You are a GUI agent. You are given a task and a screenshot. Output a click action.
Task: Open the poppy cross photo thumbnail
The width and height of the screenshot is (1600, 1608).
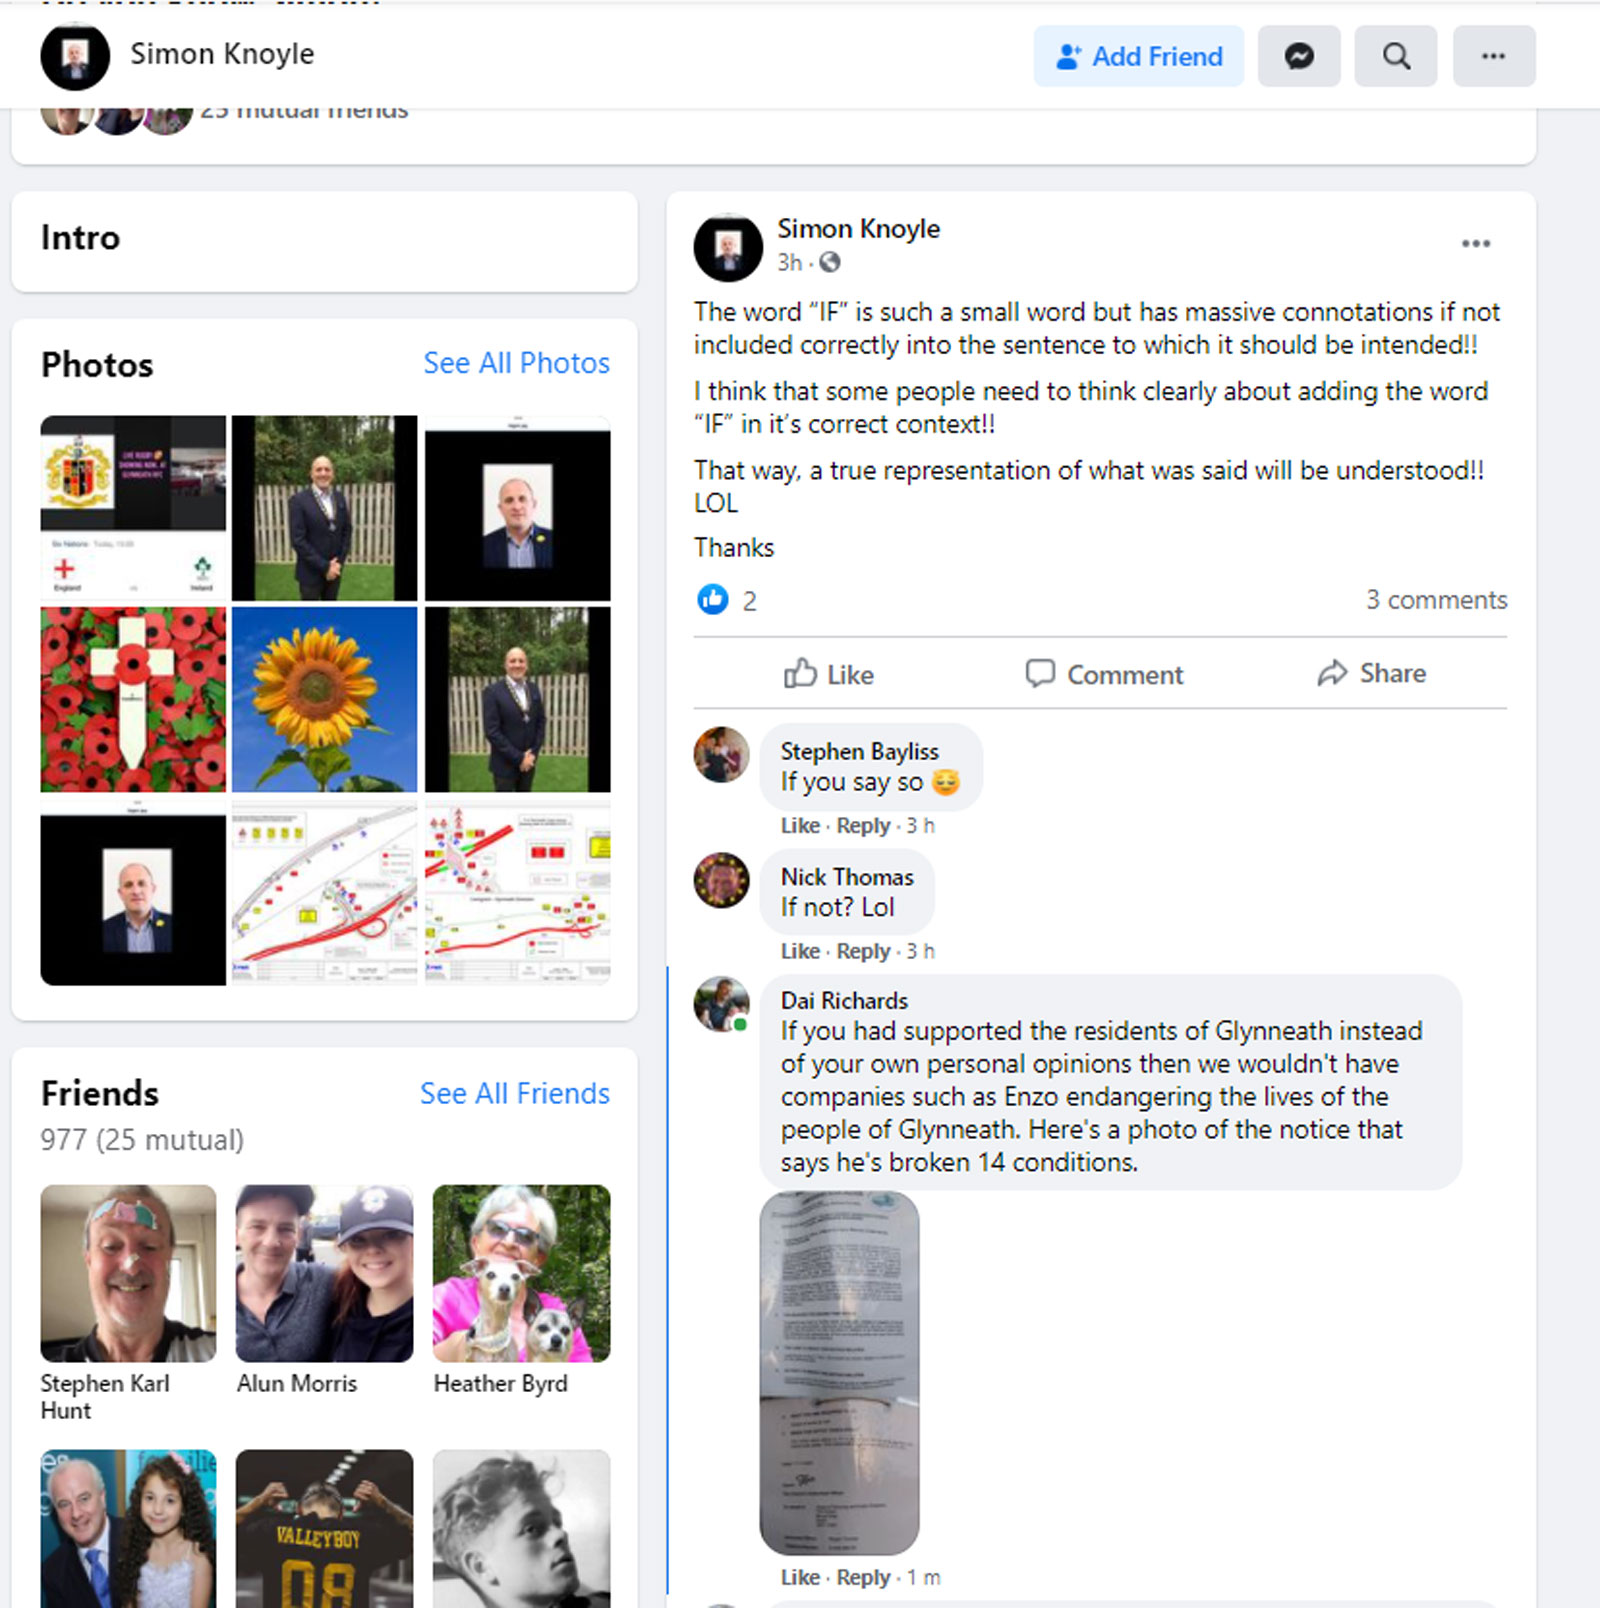coord(133,700)
